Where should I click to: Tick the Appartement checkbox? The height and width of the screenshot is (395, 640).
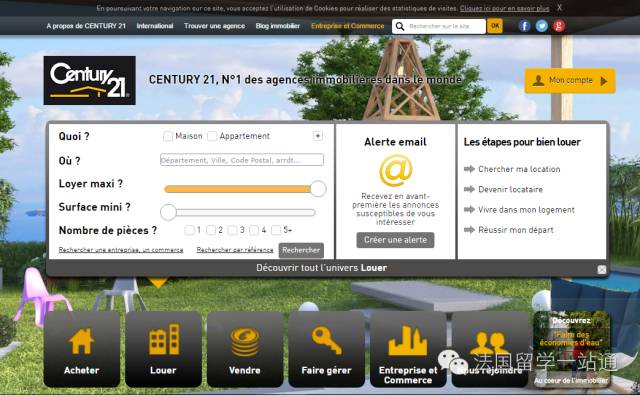pos(212,136)
